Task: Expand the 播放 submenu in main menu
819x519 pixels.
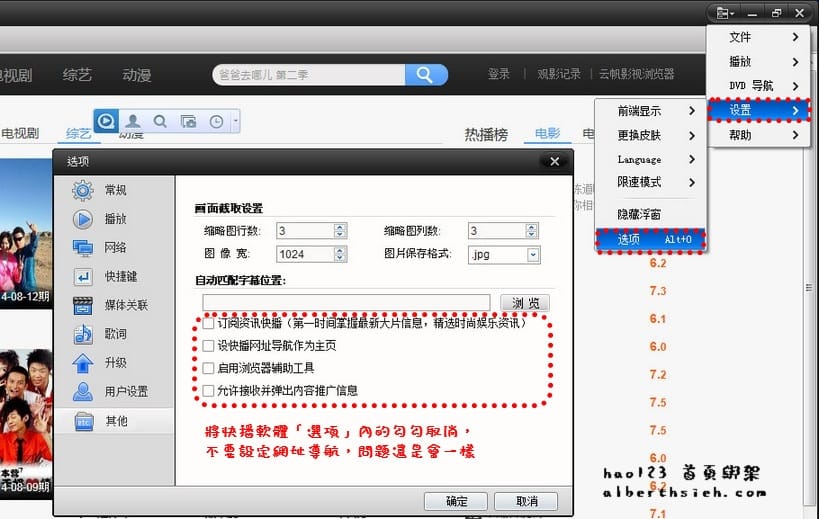Action: tap(758, 62)
